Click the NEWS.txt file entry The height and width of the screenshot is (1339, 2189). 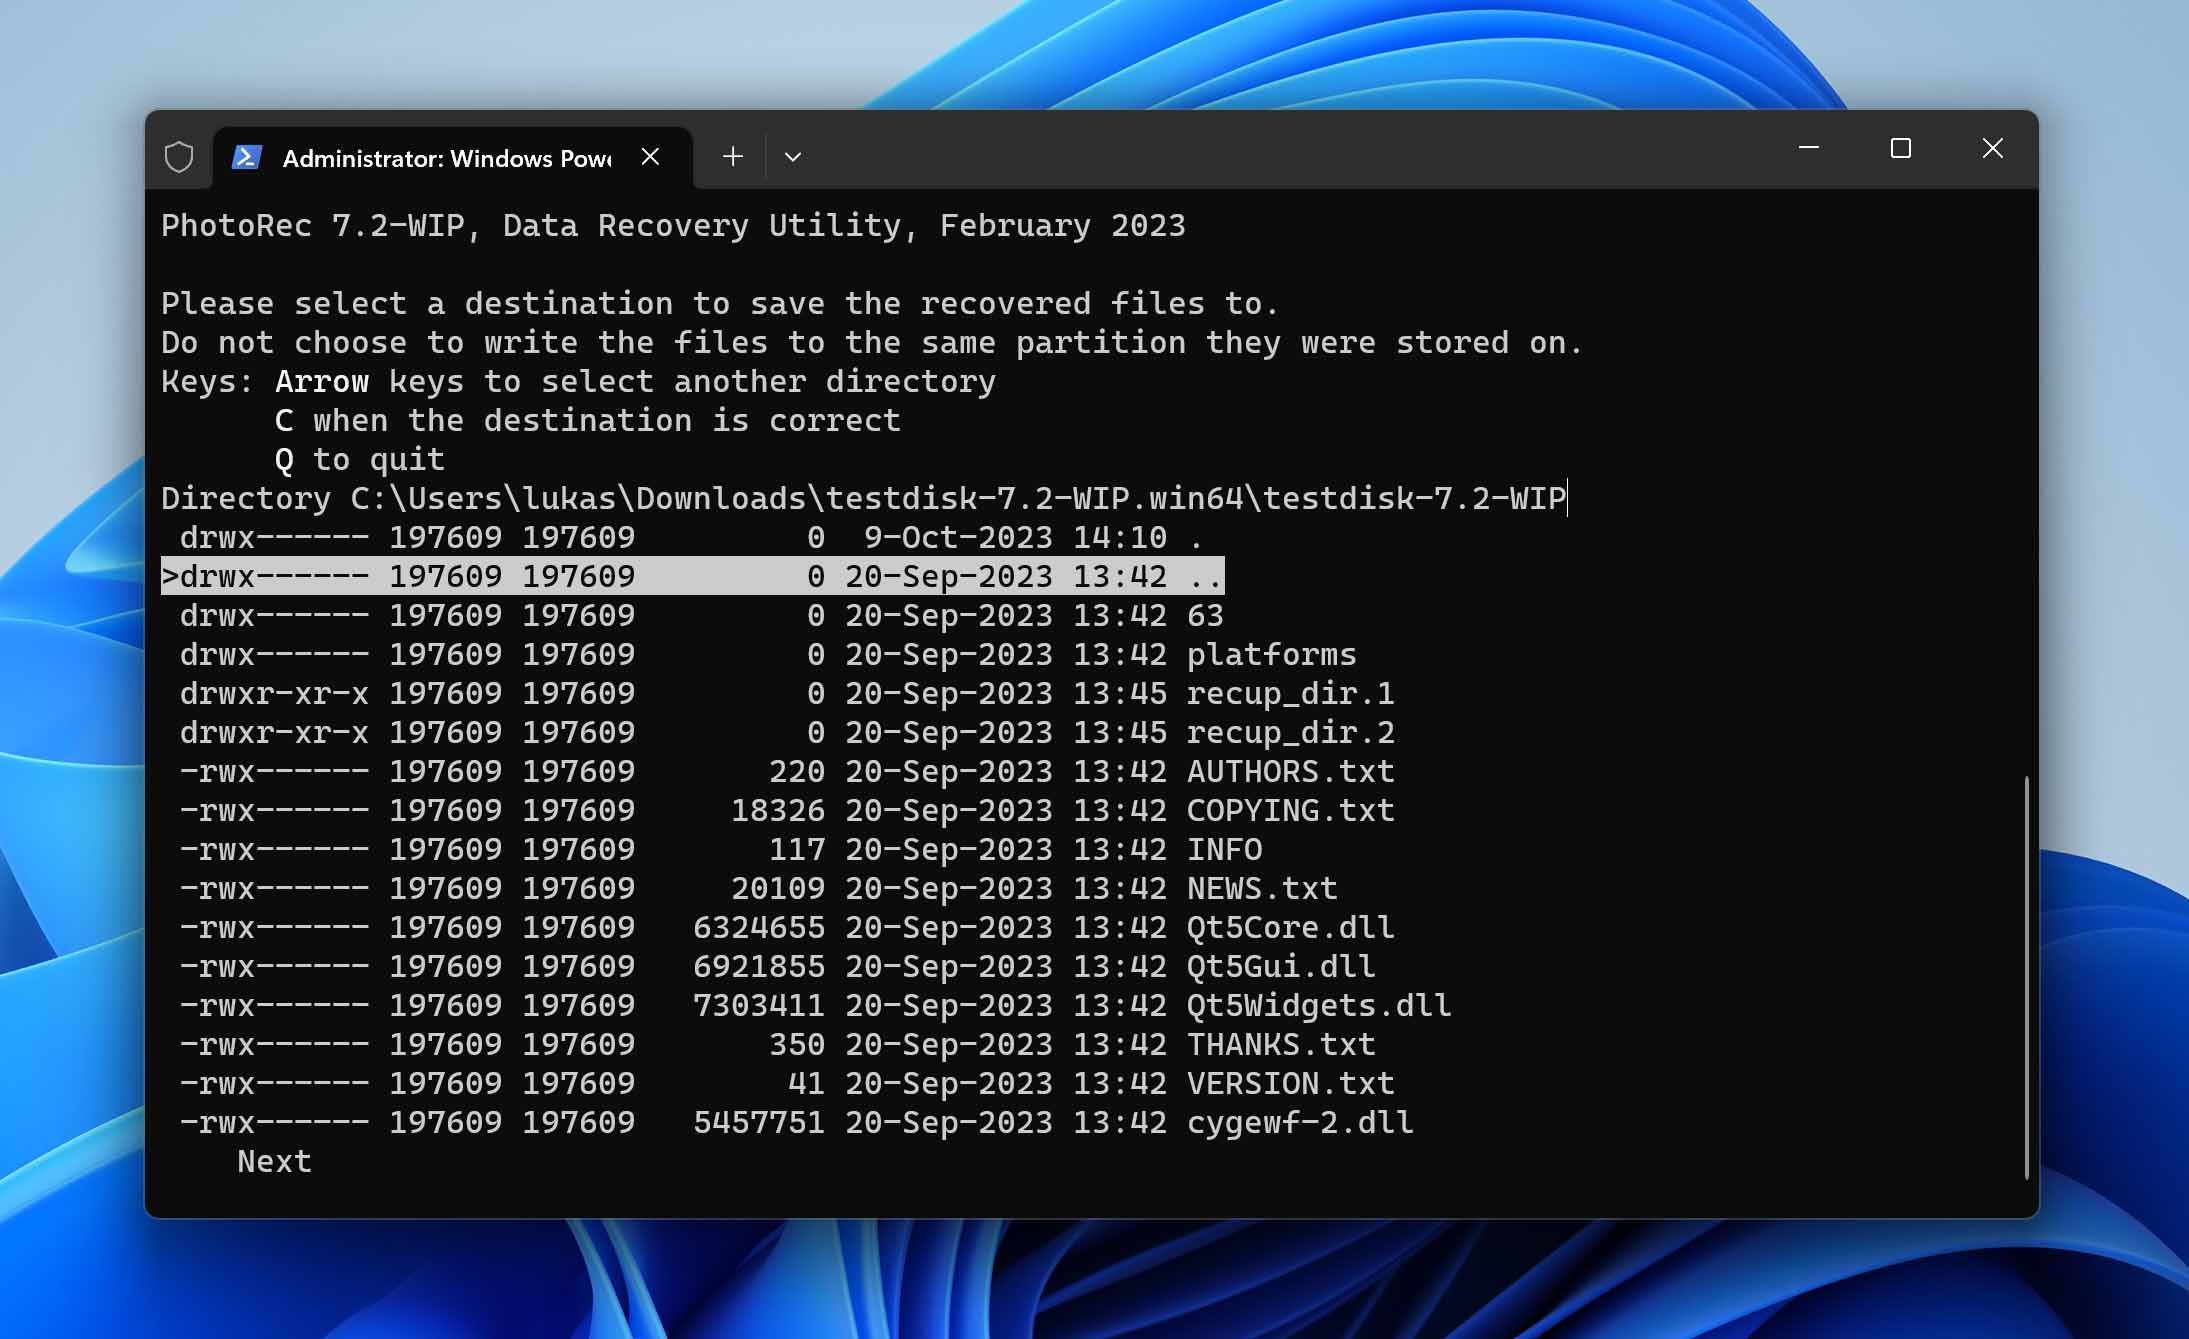[759, 888]
